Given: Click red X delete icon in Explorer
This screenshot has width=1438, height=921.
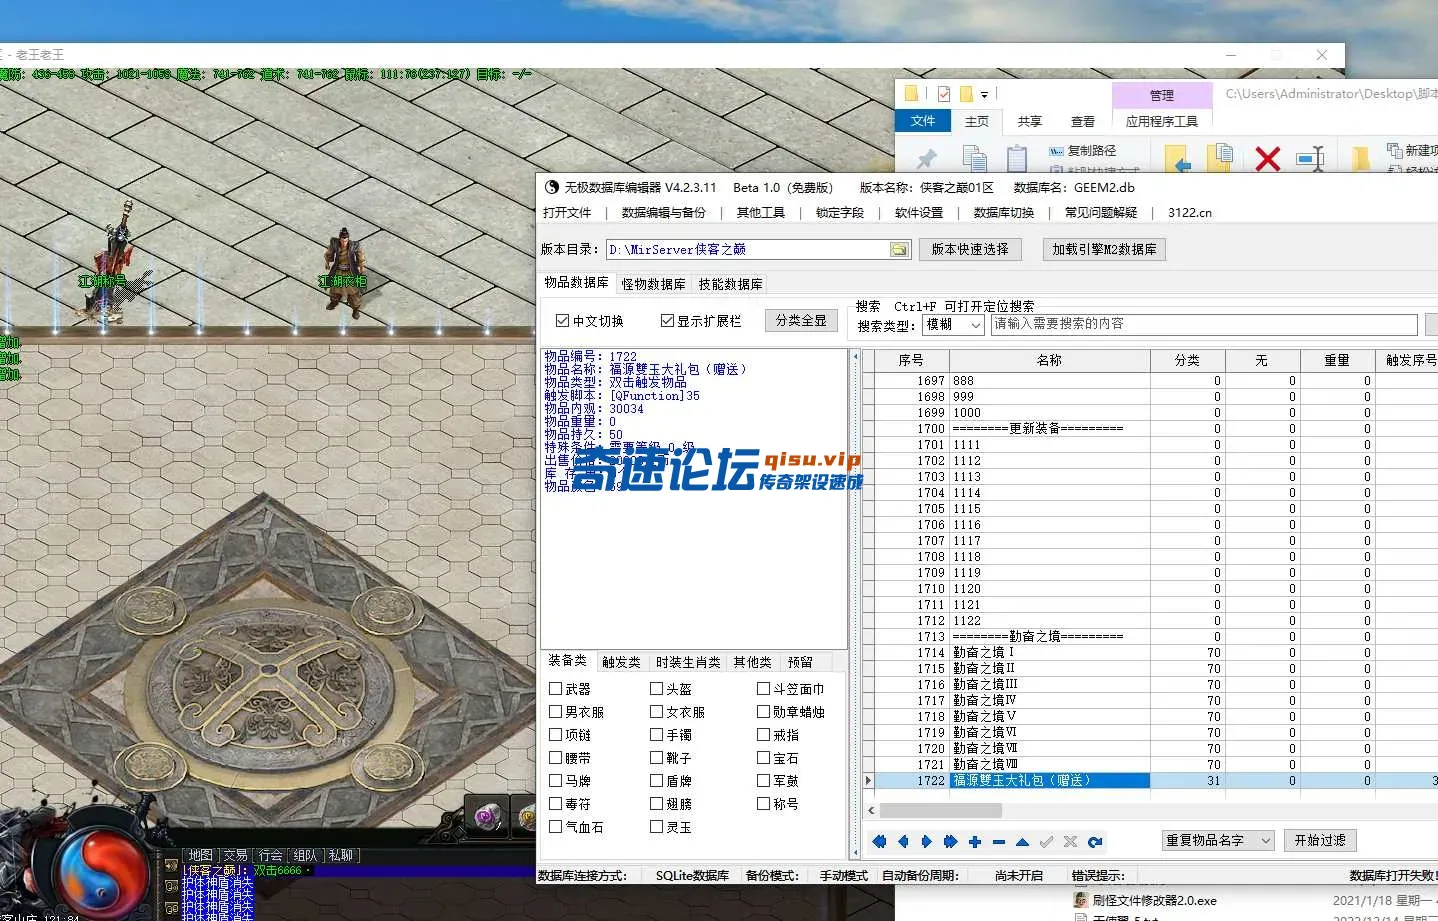Looking at the screenshot, I should coord(1267,158).
